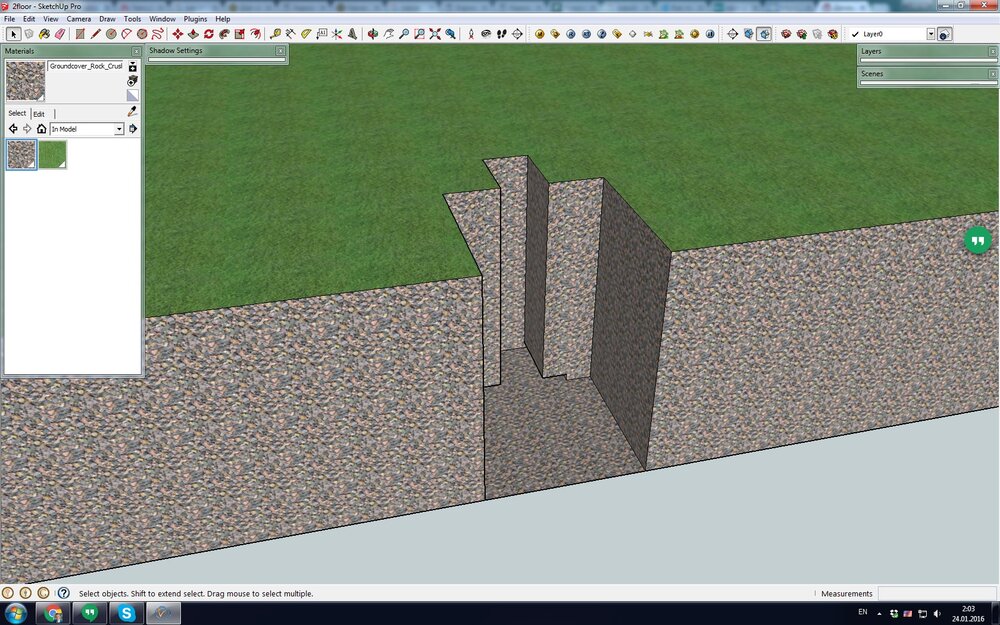Open the Camera menu

click(x=78, y=19)
